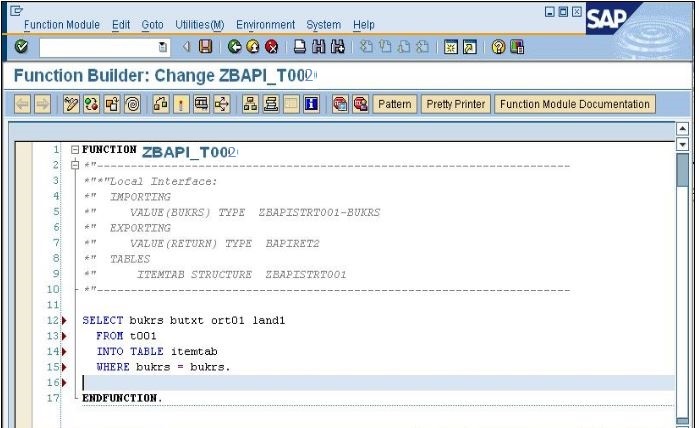Open the SAP window menu icon at top-left

pyautogui.click(x=16, y=10)
